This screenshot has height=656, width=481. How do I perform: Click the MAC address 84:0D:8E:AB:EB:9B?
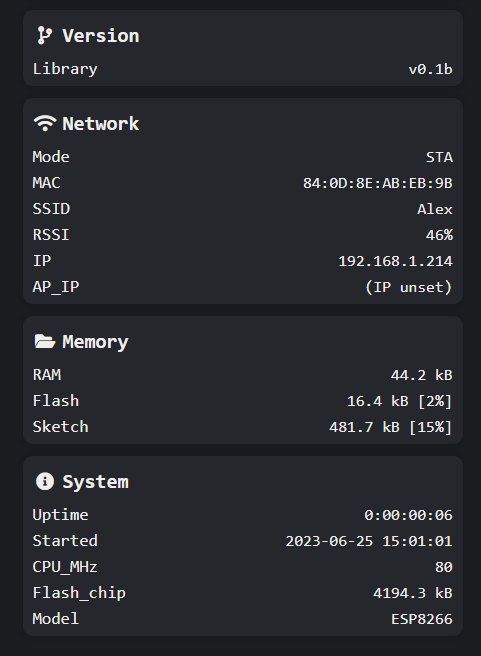[378, 183]
